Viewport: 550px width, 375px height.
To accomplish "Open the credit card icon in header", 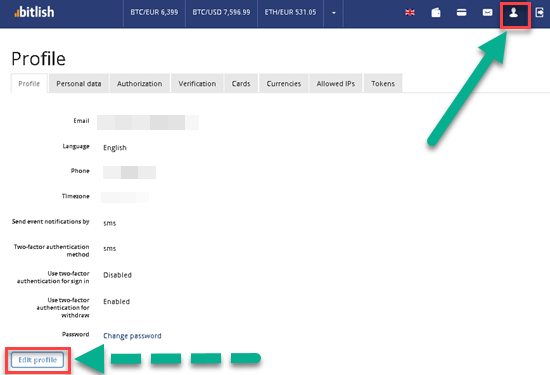I will click(x=462, y=13).
